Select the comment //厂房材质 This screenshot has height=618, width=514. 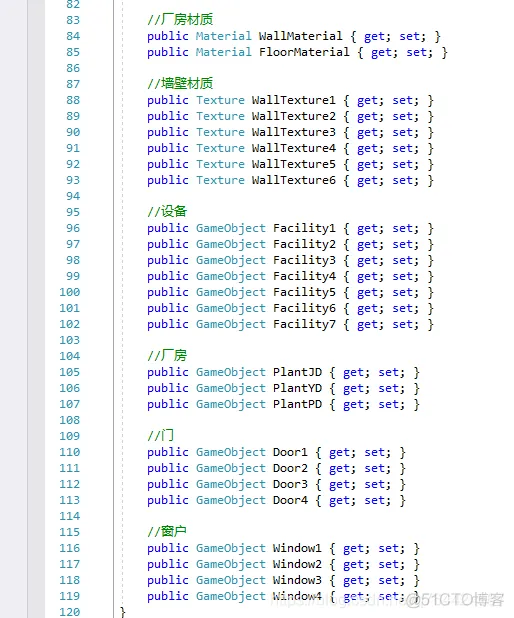click(180, 19)
